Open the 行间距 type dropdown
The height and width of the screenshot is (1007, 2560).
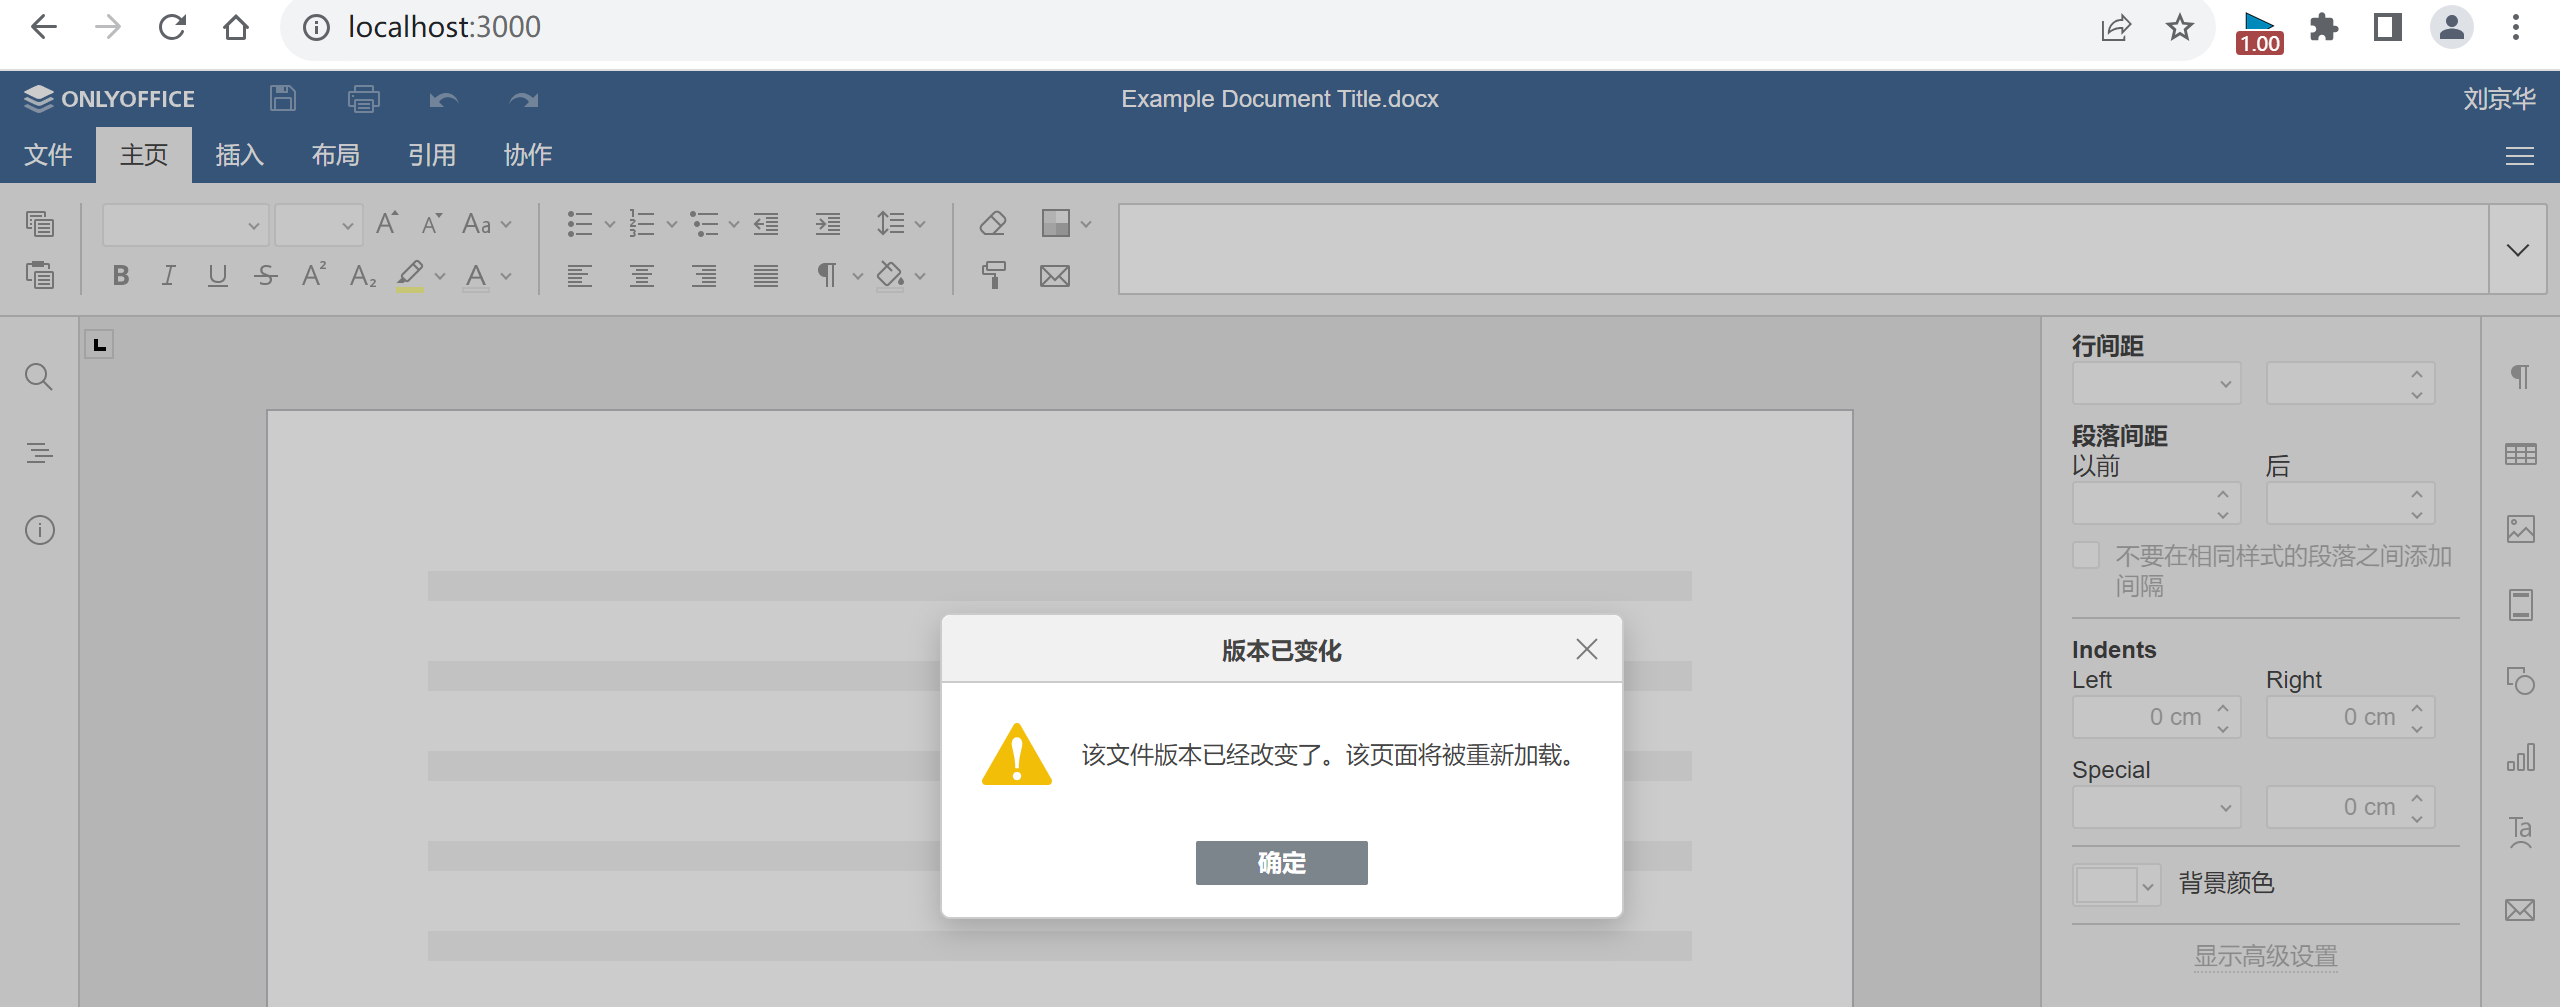[x=2156, y=384]
